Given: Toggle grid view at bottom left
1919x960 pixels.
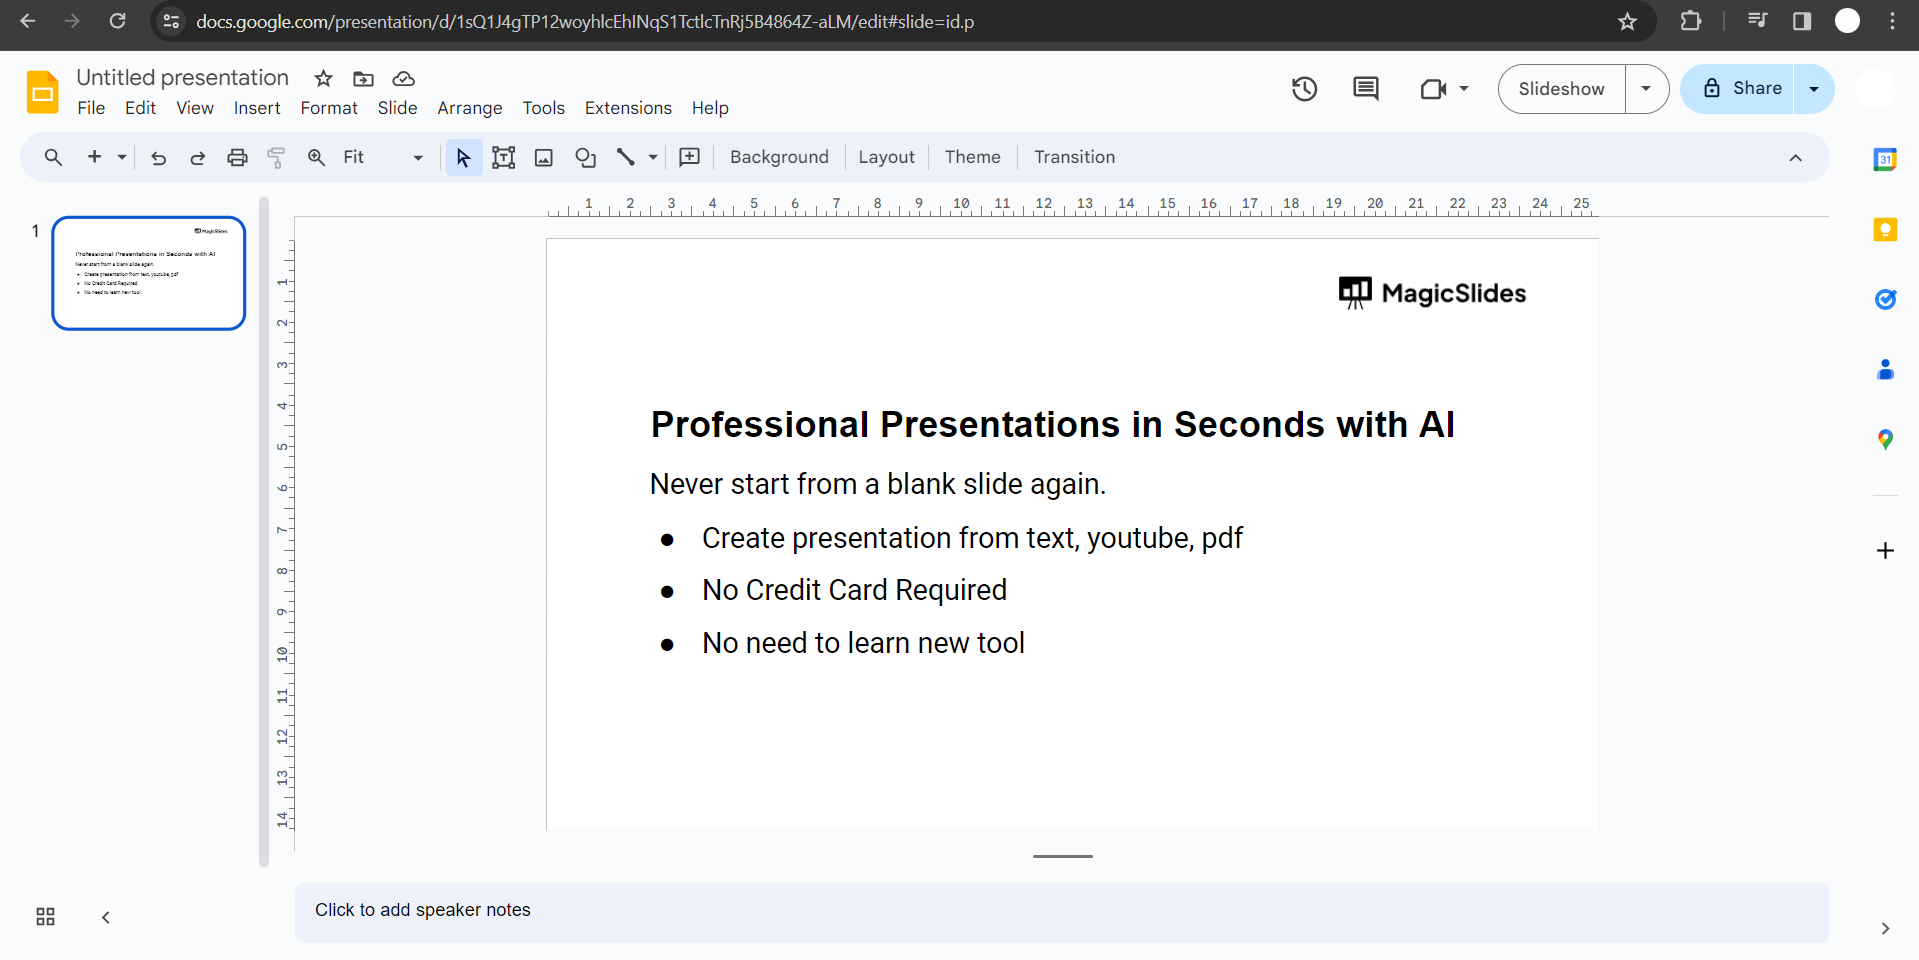Looking at the screenshot, I should (45, 917).
